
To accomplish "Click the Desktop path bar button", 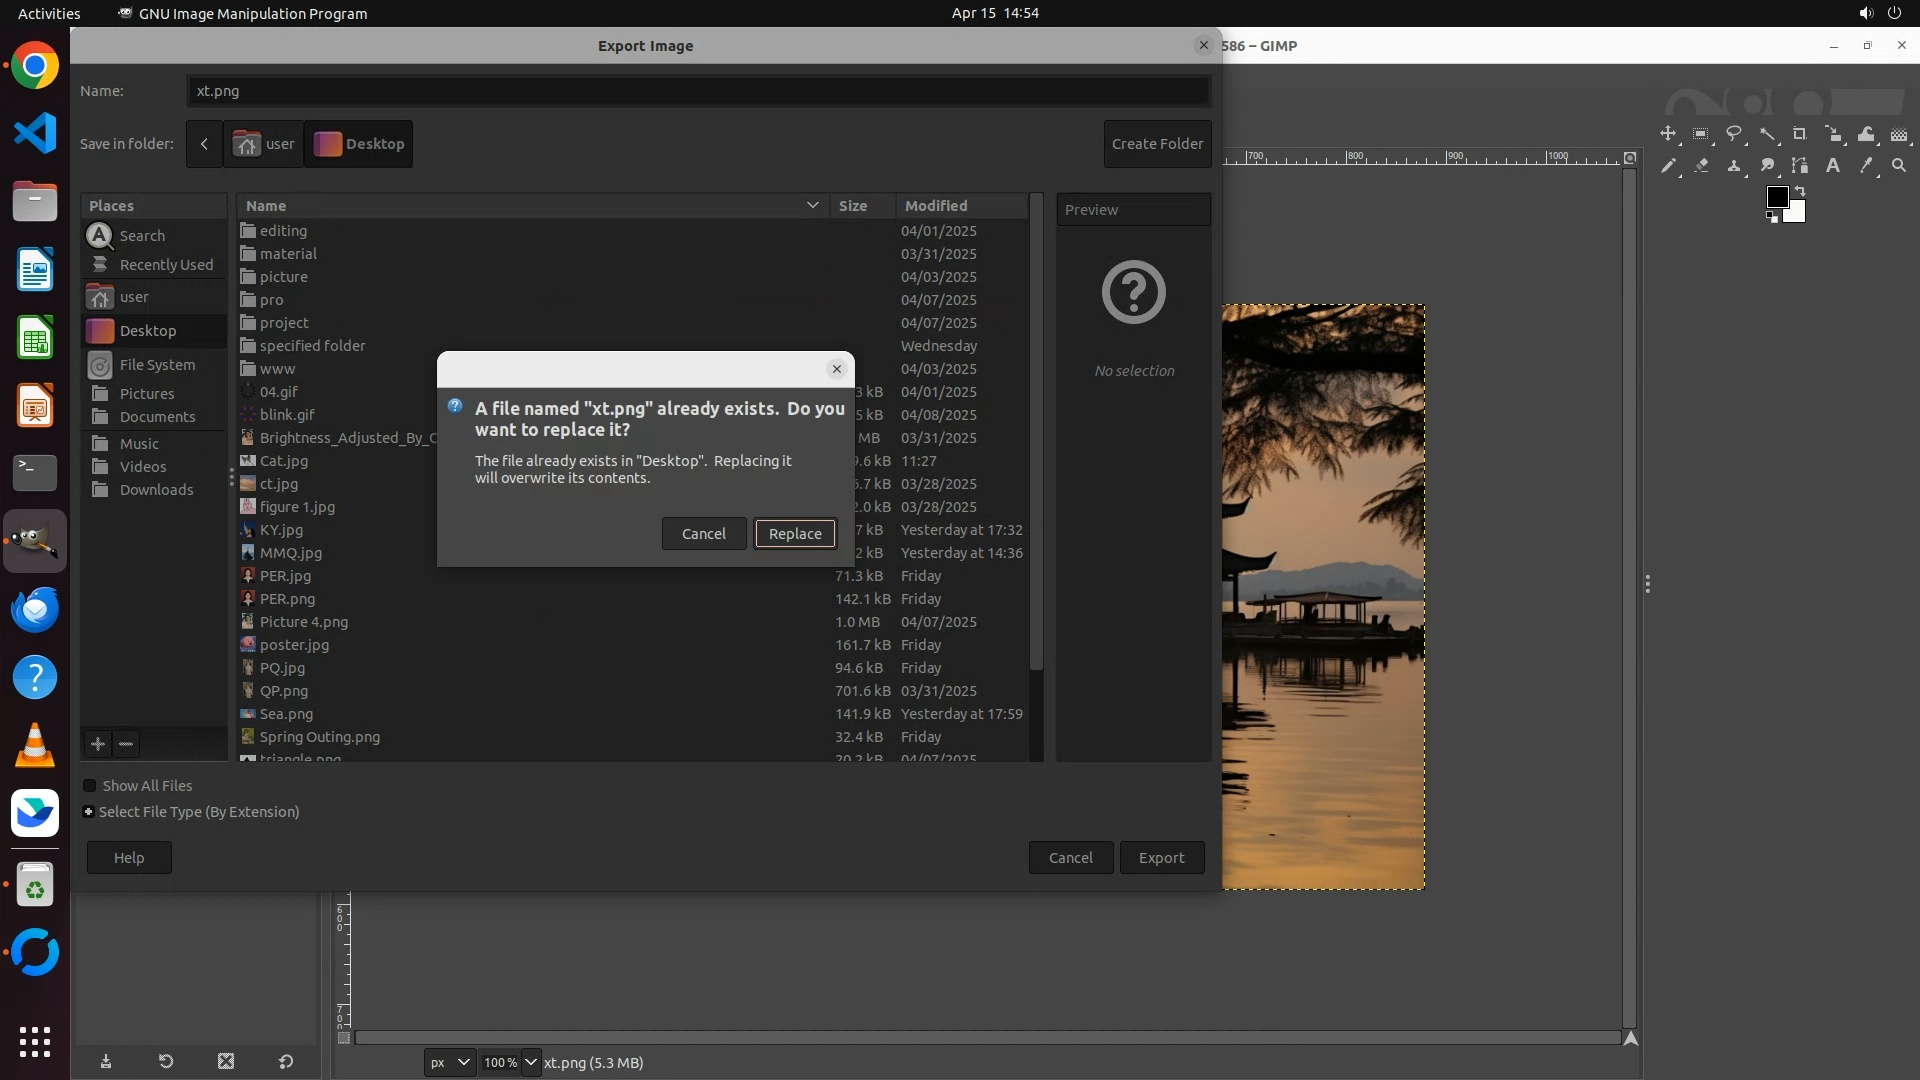I will point(359,144).
